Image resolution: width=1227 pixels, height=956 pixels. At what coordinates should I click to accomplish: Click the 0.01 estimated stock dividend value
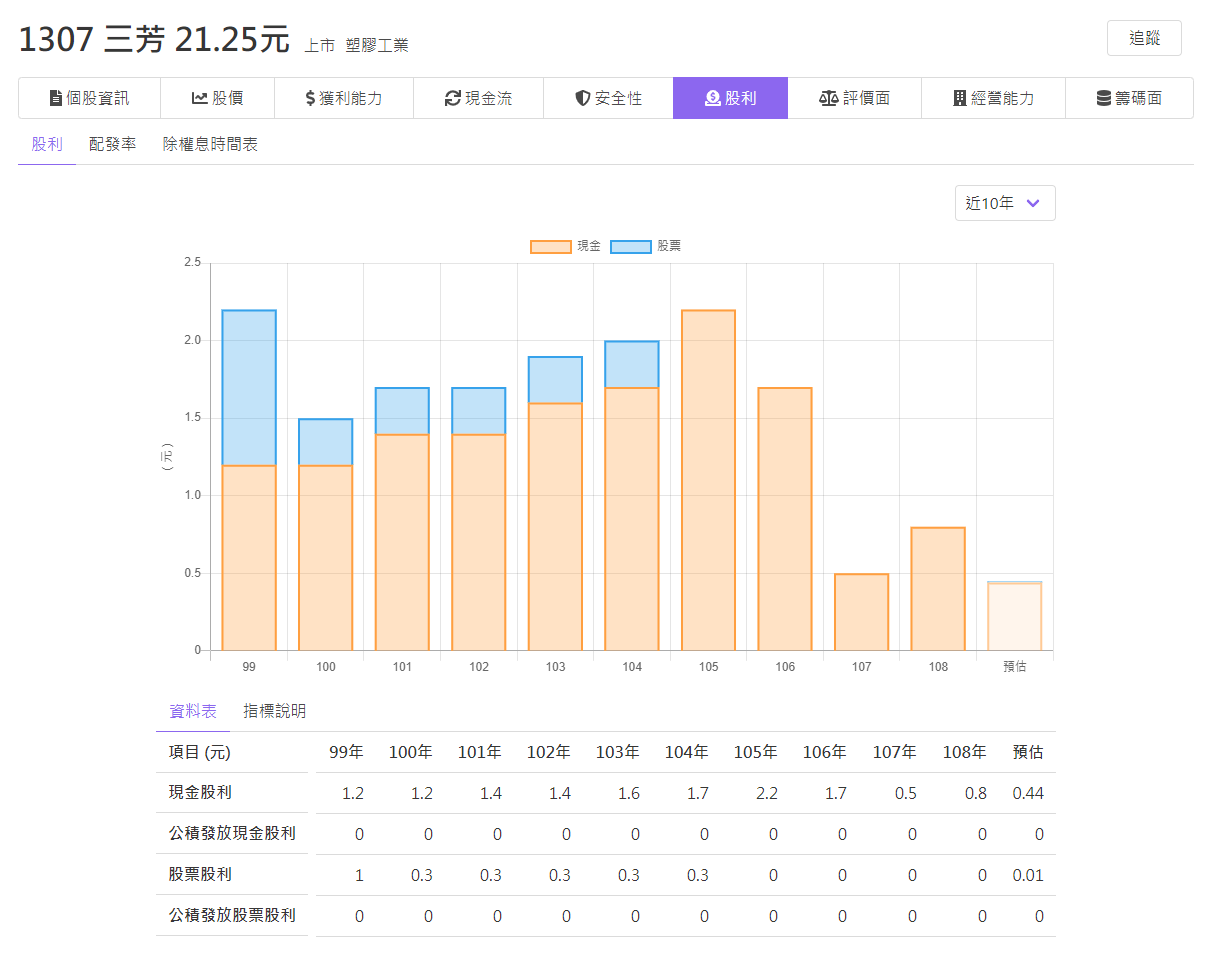click(x=1028, y=875)
